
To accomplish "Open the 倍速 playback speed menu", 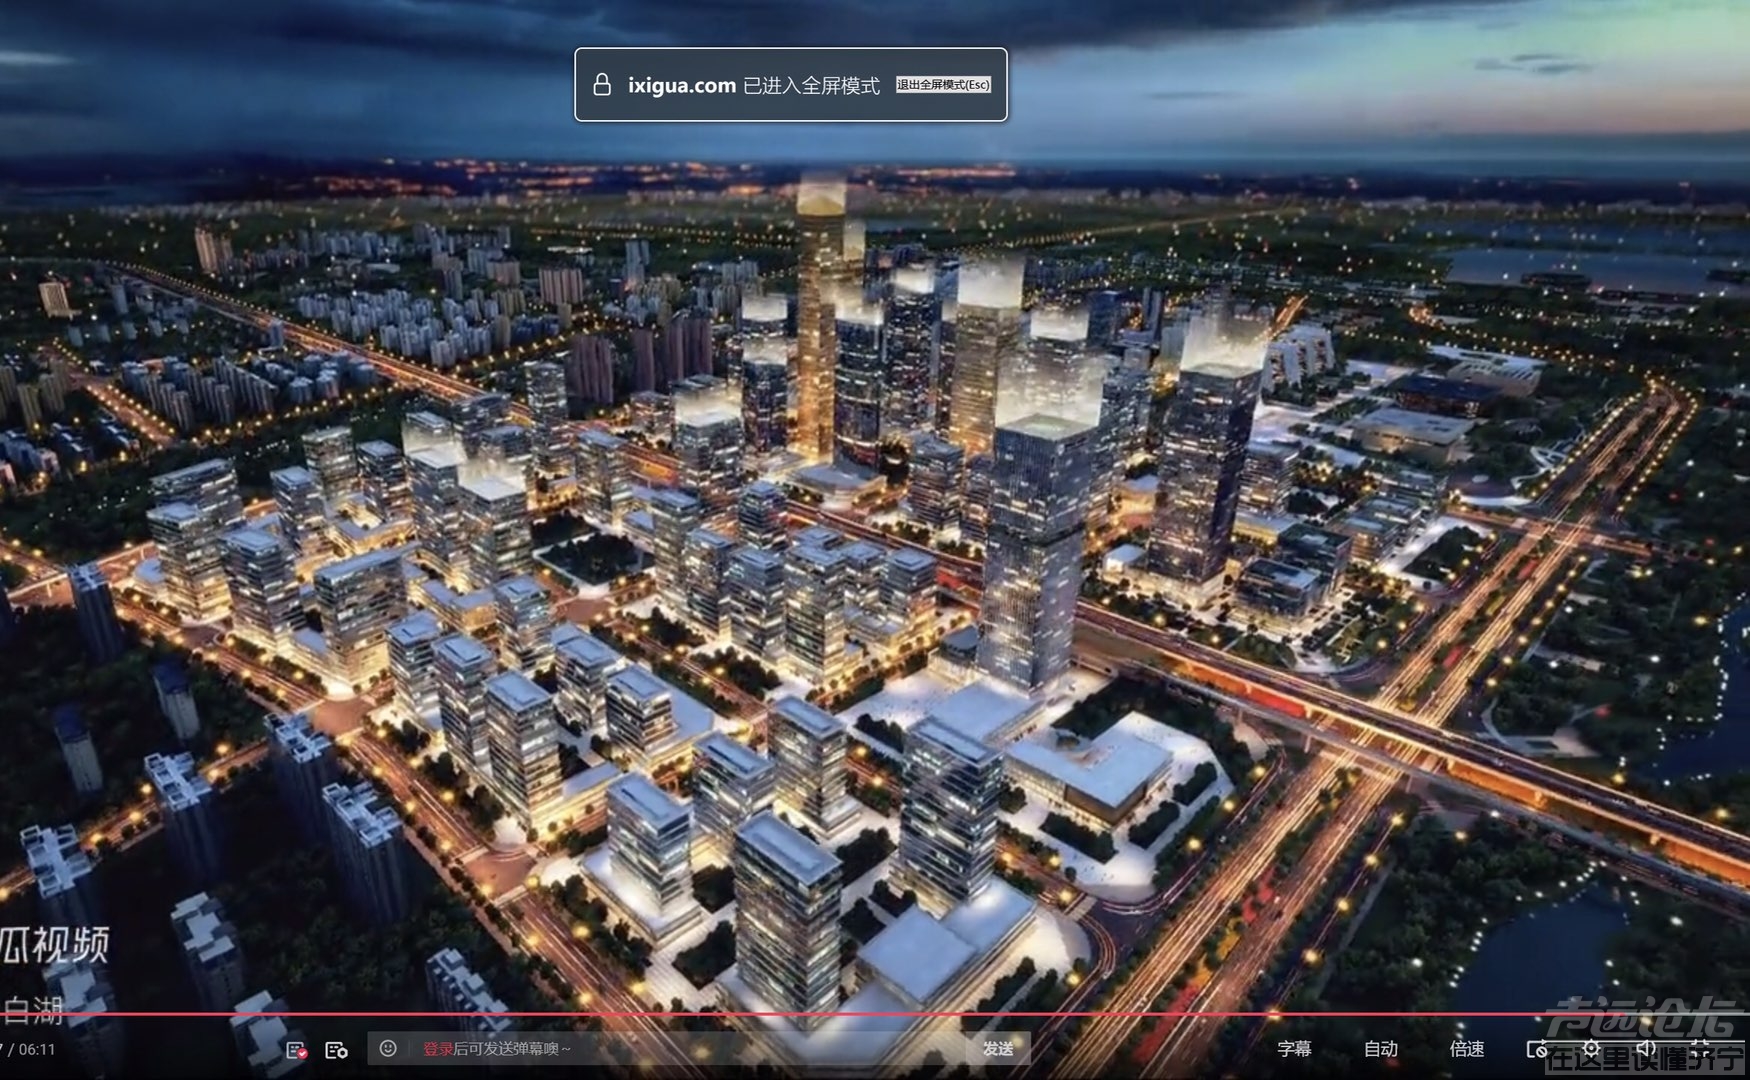I will (1466, 1049).
